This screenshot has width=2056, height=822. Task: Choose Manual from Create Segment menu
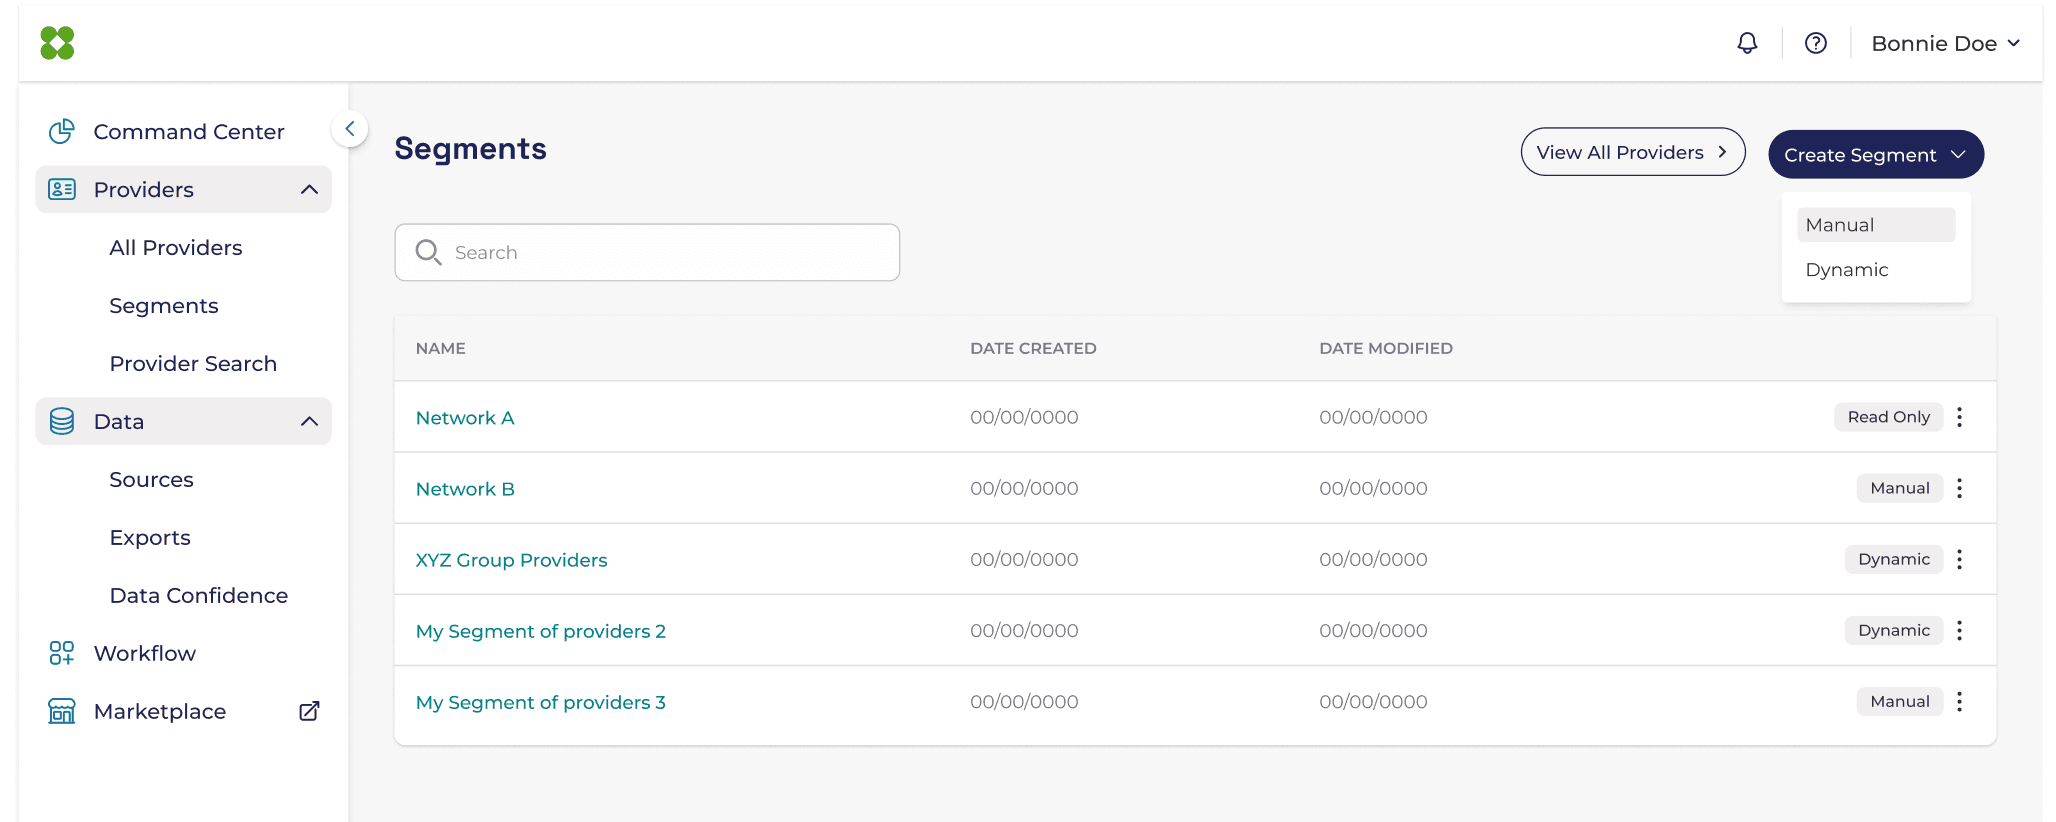click(1876, 225)
